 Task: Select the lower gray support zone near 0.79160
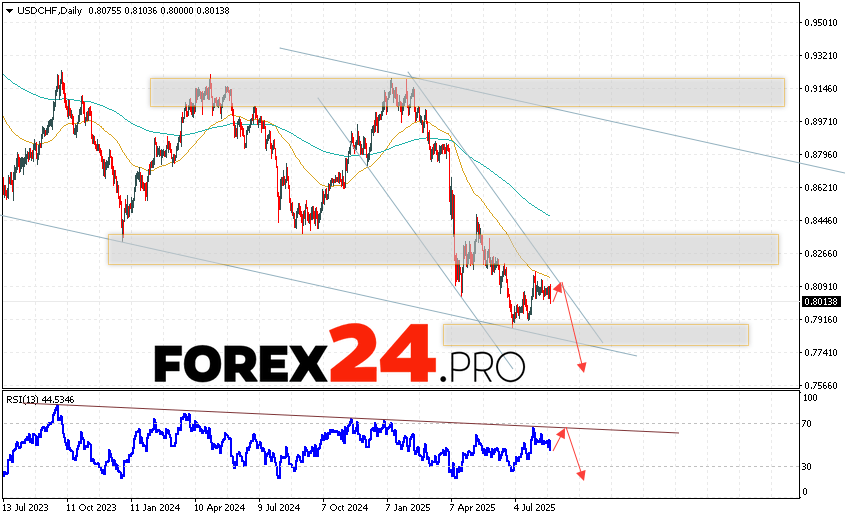pos(595,335)
